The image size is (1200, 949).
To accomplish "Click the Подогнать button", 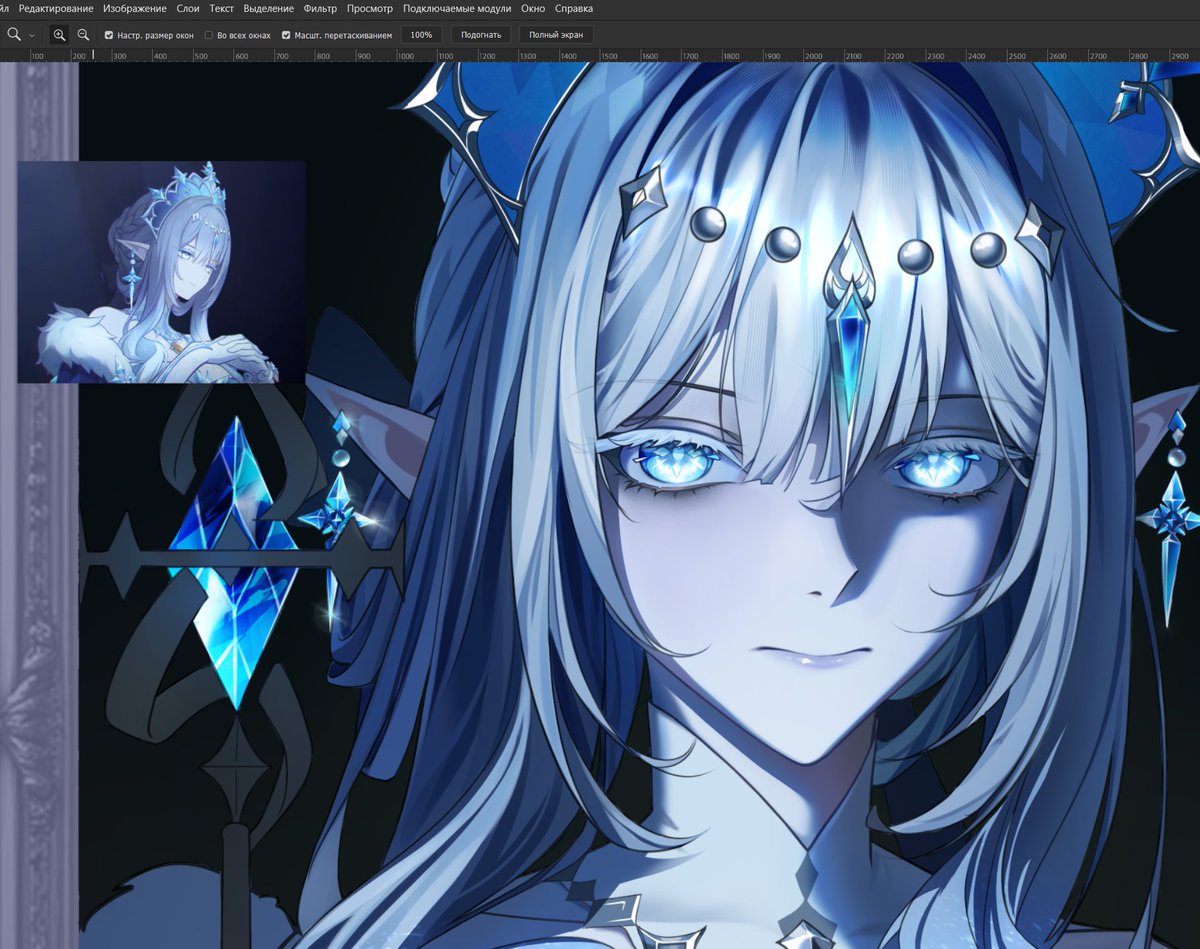I will click(x=481, y=34).
